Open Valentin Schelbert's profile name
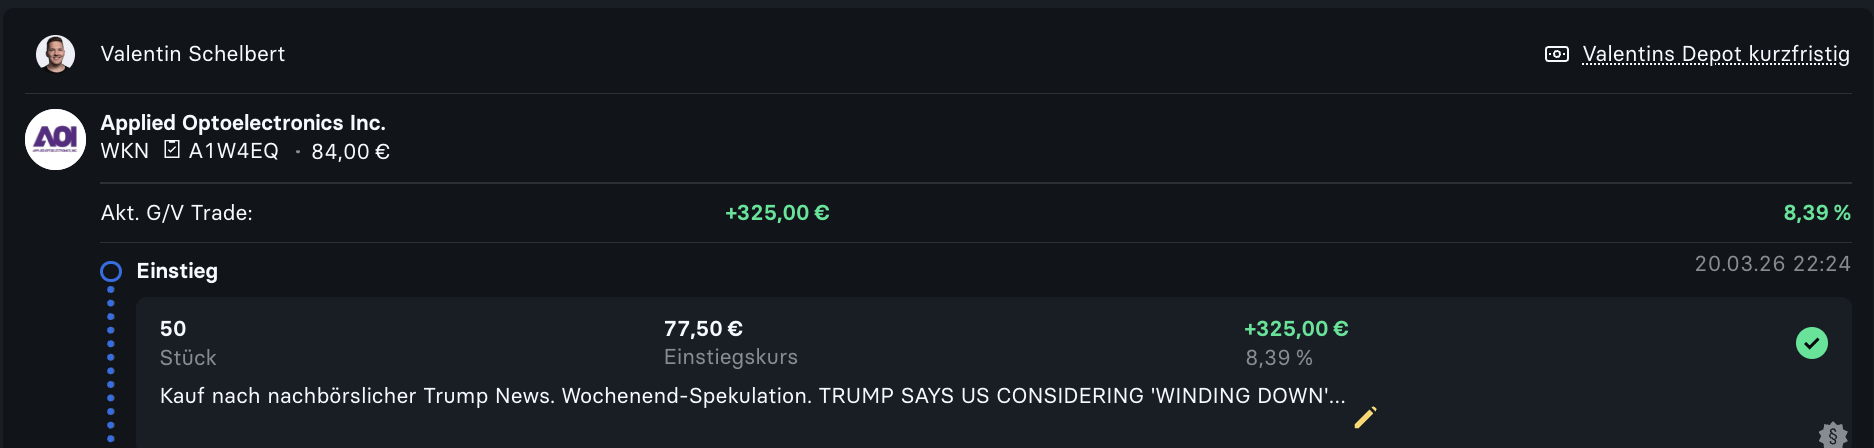Screen dimensions: 1874x448 pyautogui.click(x=193, y=54)
